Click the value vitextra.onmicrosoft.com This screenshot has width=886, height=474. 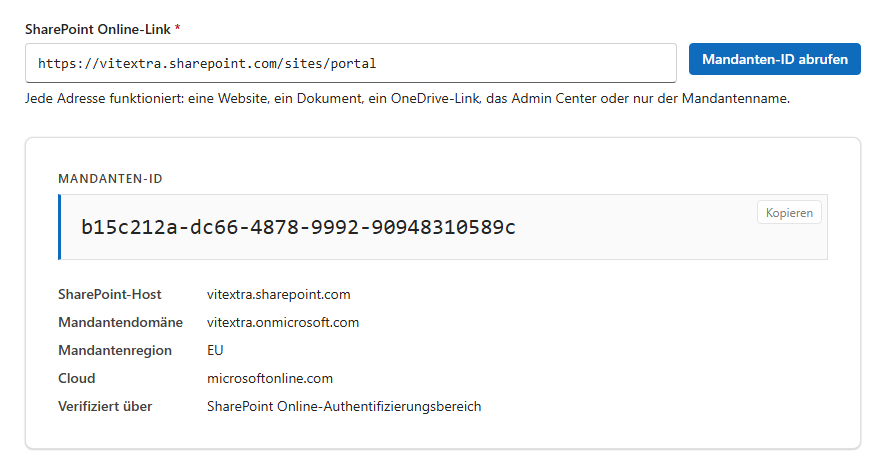(x=283, y=323)
